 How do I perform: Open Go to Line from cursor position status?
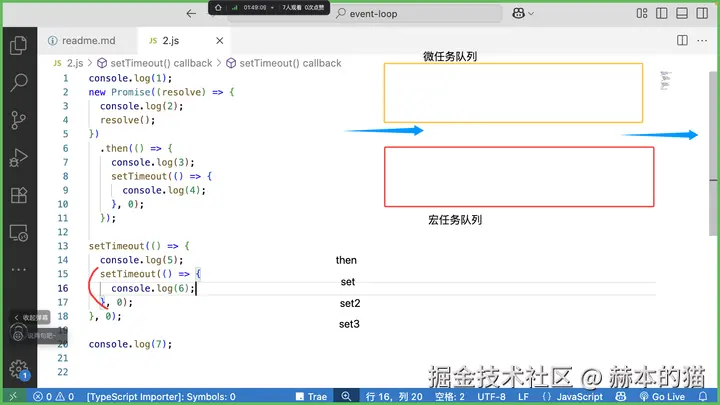click(394, 396)
